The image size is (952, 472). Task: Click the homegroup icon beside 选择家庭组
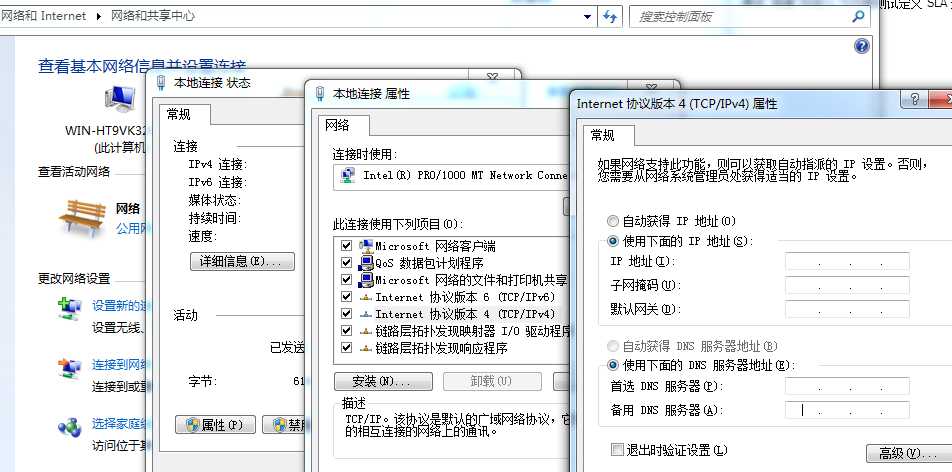pos(70,427)
